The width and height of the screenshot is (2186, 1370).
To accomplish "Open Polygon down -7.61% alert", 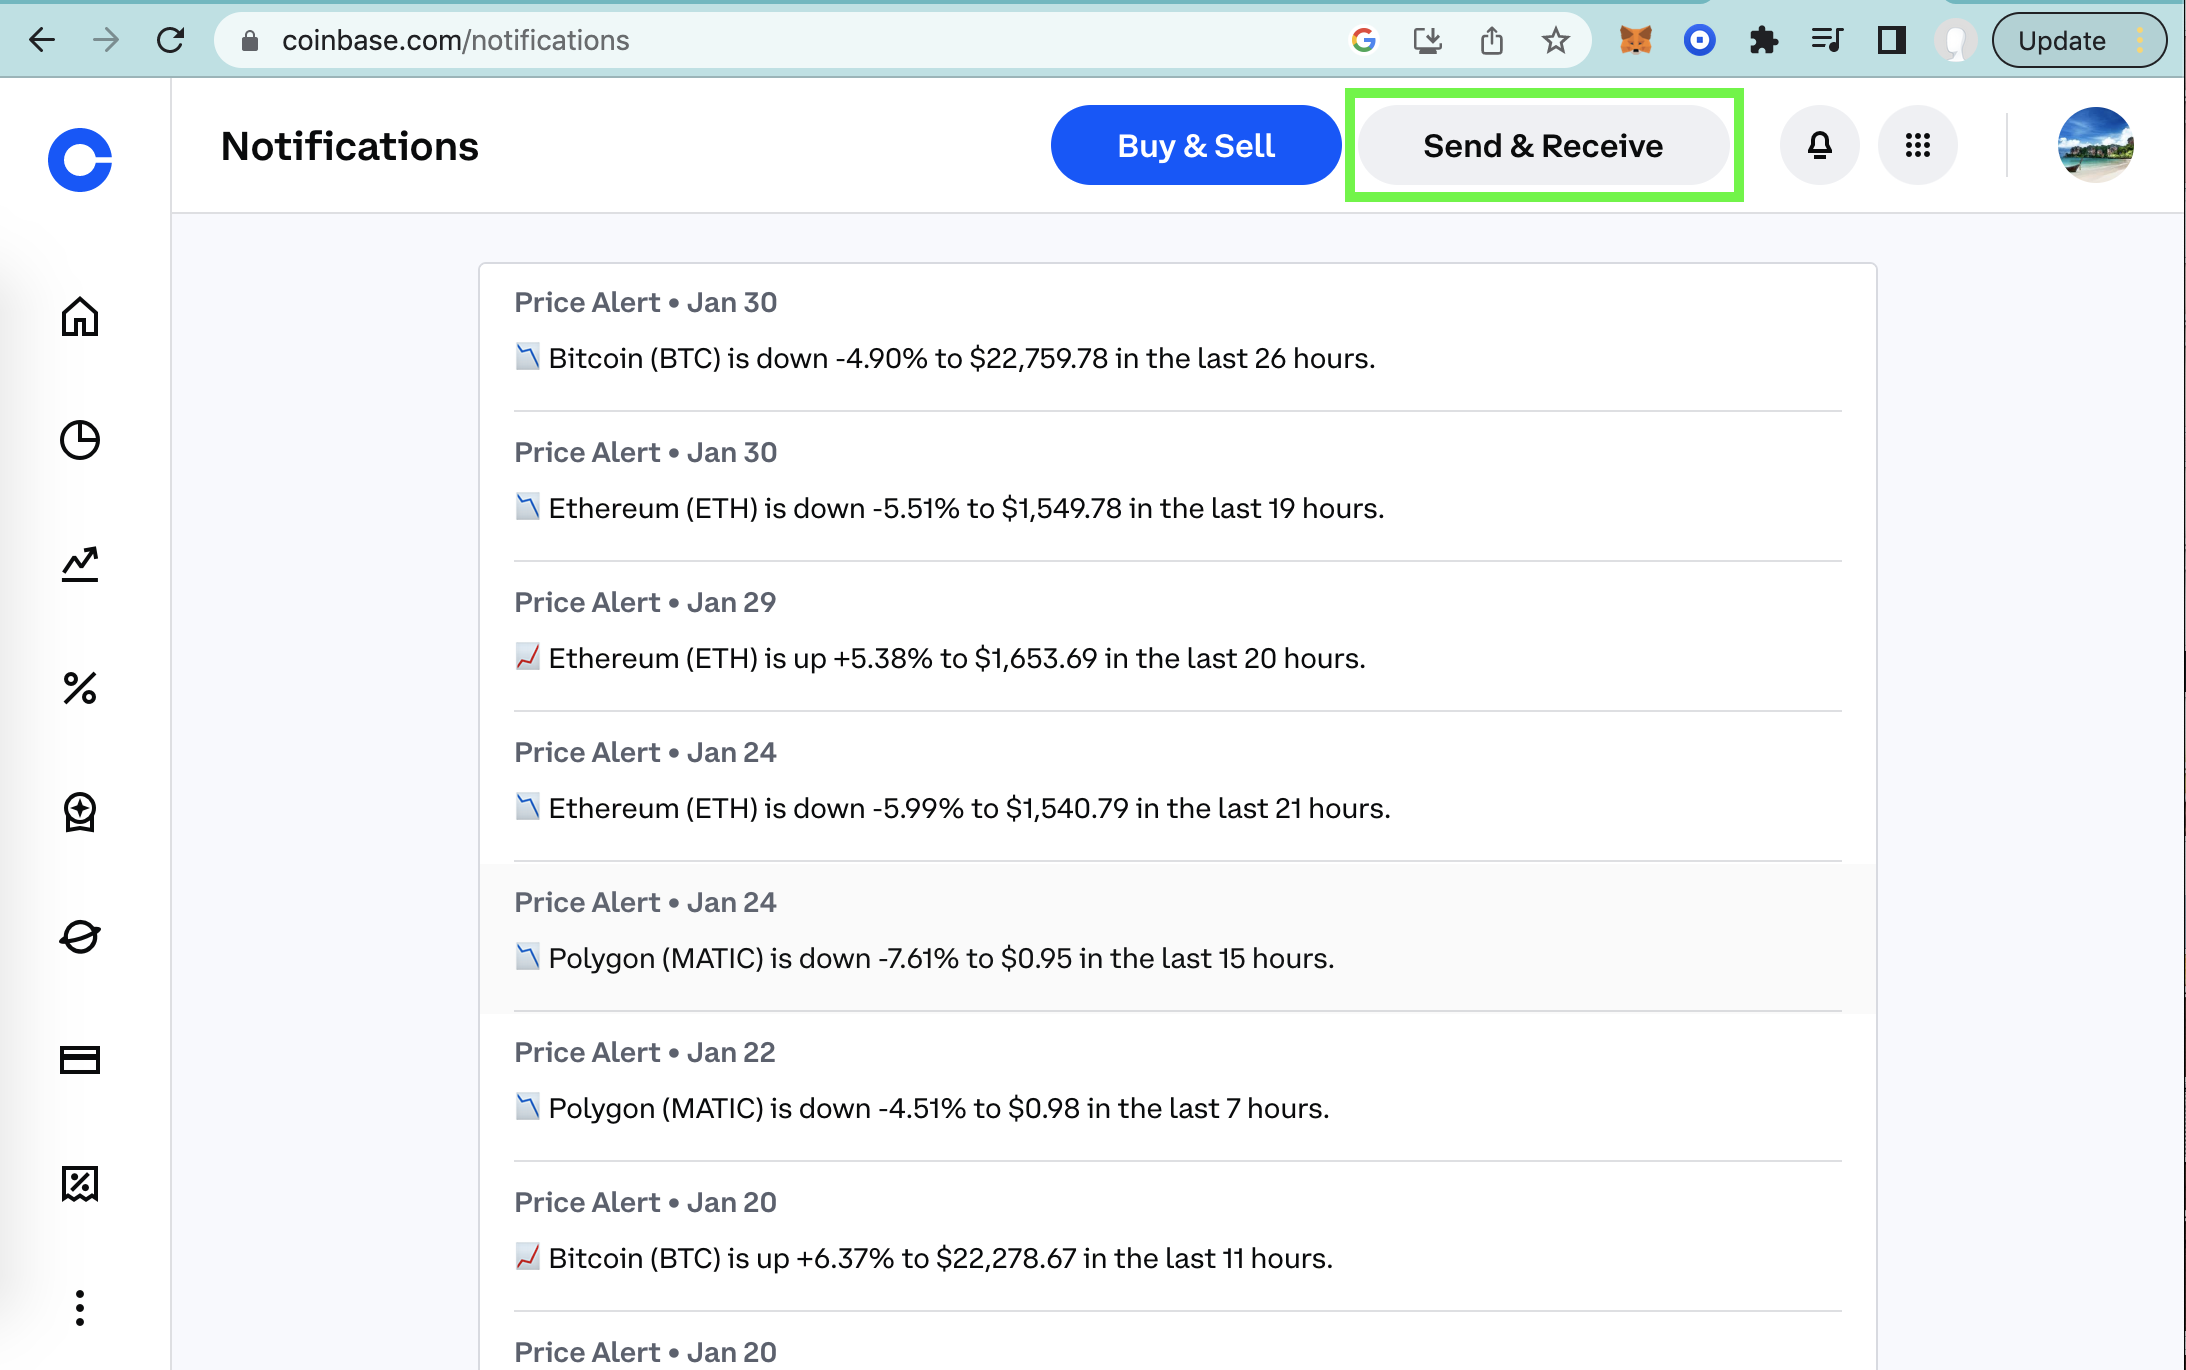I will click(1178, 937).
